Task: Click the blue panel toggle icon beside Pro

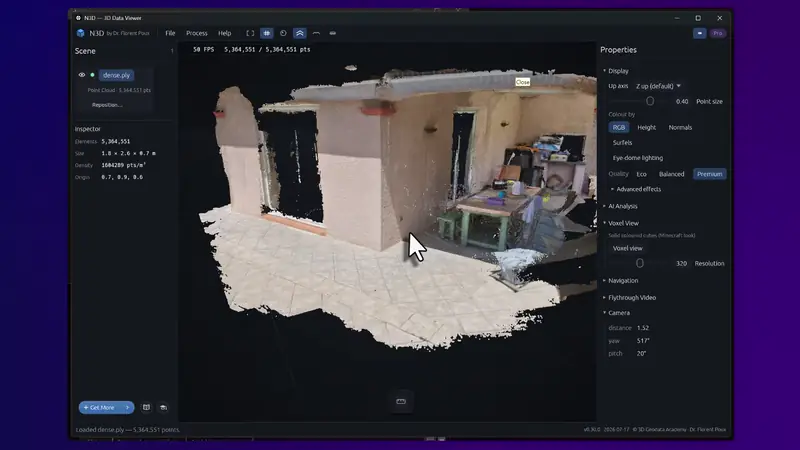Action: [x=699, y=33]
